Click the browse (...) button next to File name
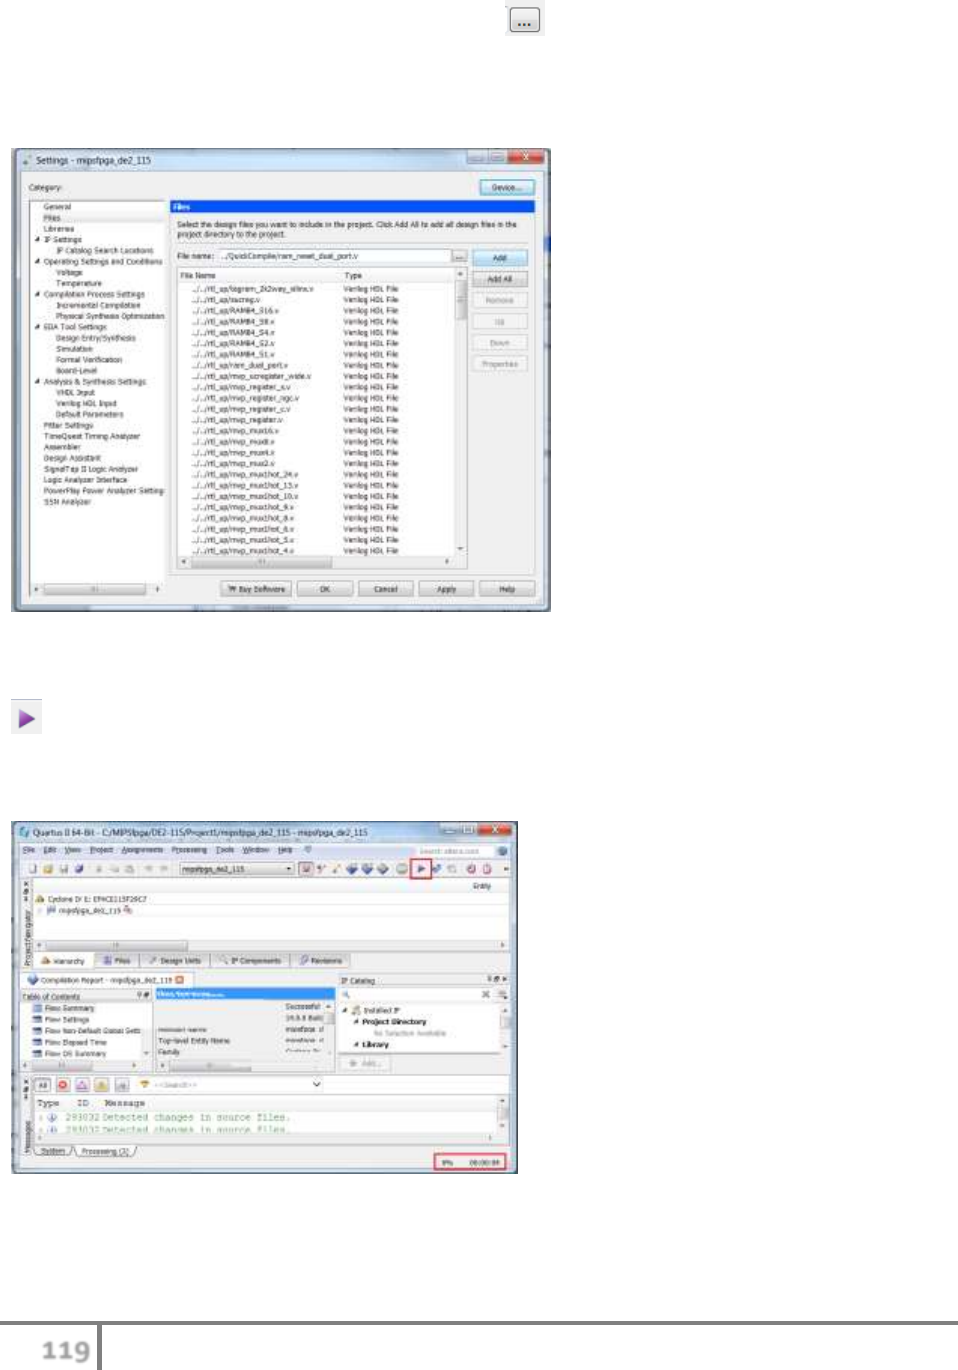Viewport: 958px width, 1370px height. coord(459,257)
